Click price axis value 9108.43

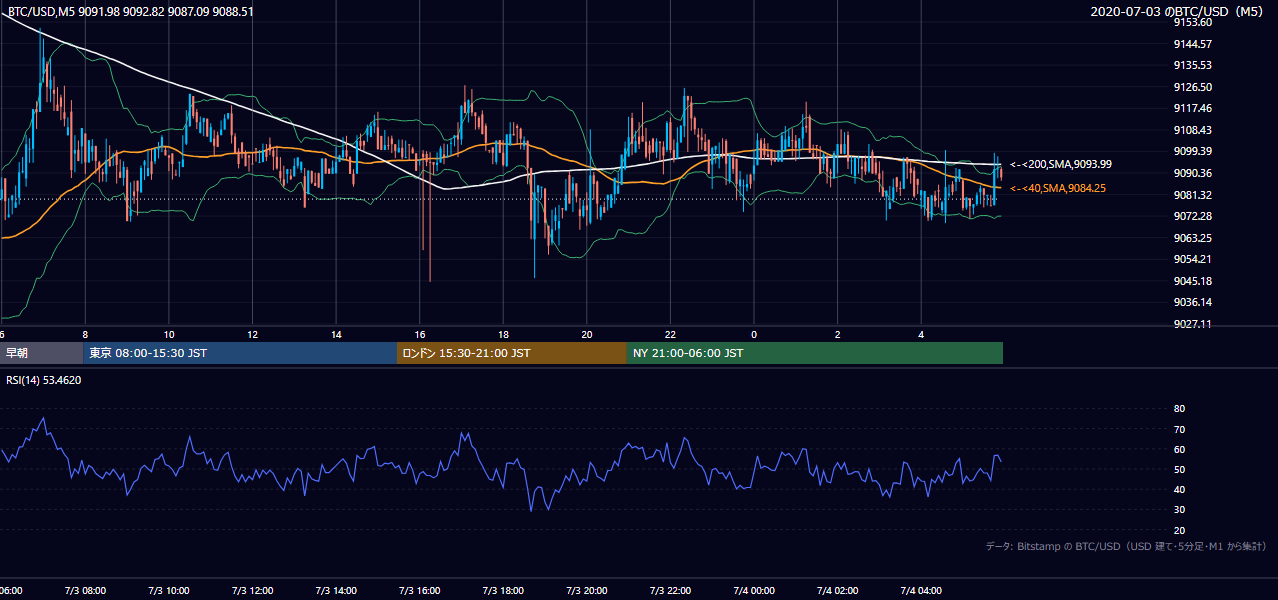pos(1192,130)
